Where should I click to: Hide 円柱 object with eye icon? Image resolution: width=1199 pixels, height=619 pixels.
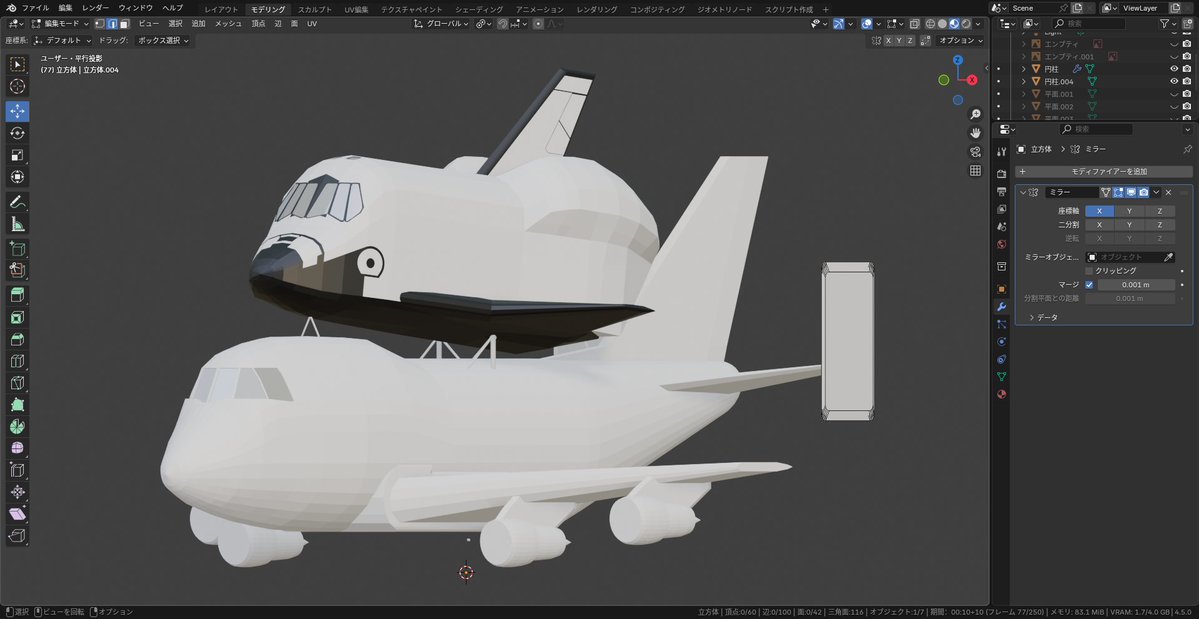click(x=1174, y=69)
